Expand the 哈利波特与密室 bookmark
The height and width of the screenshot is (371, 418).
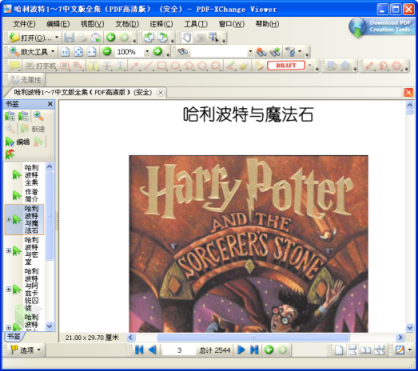click(x=8, y=250)
